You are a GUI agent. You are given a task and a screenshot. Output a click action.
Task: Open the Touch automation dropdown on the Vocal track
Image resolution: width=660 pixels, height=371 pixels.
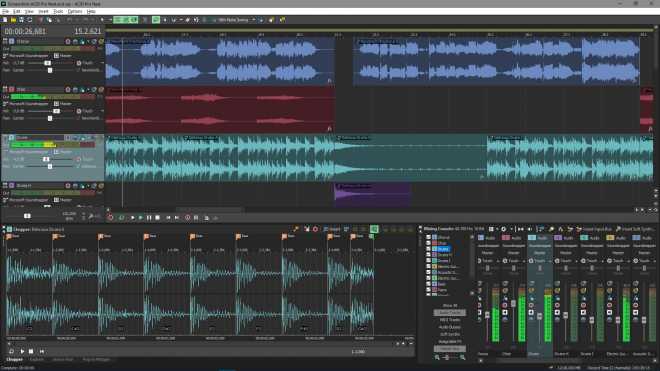coord(90,63)
